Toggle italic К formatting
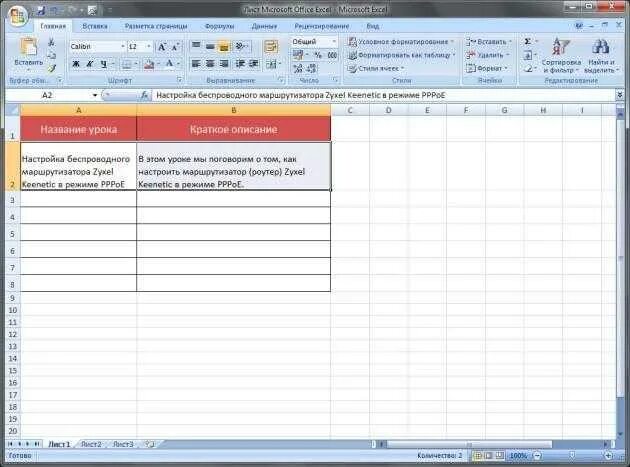 coord(90,64)
